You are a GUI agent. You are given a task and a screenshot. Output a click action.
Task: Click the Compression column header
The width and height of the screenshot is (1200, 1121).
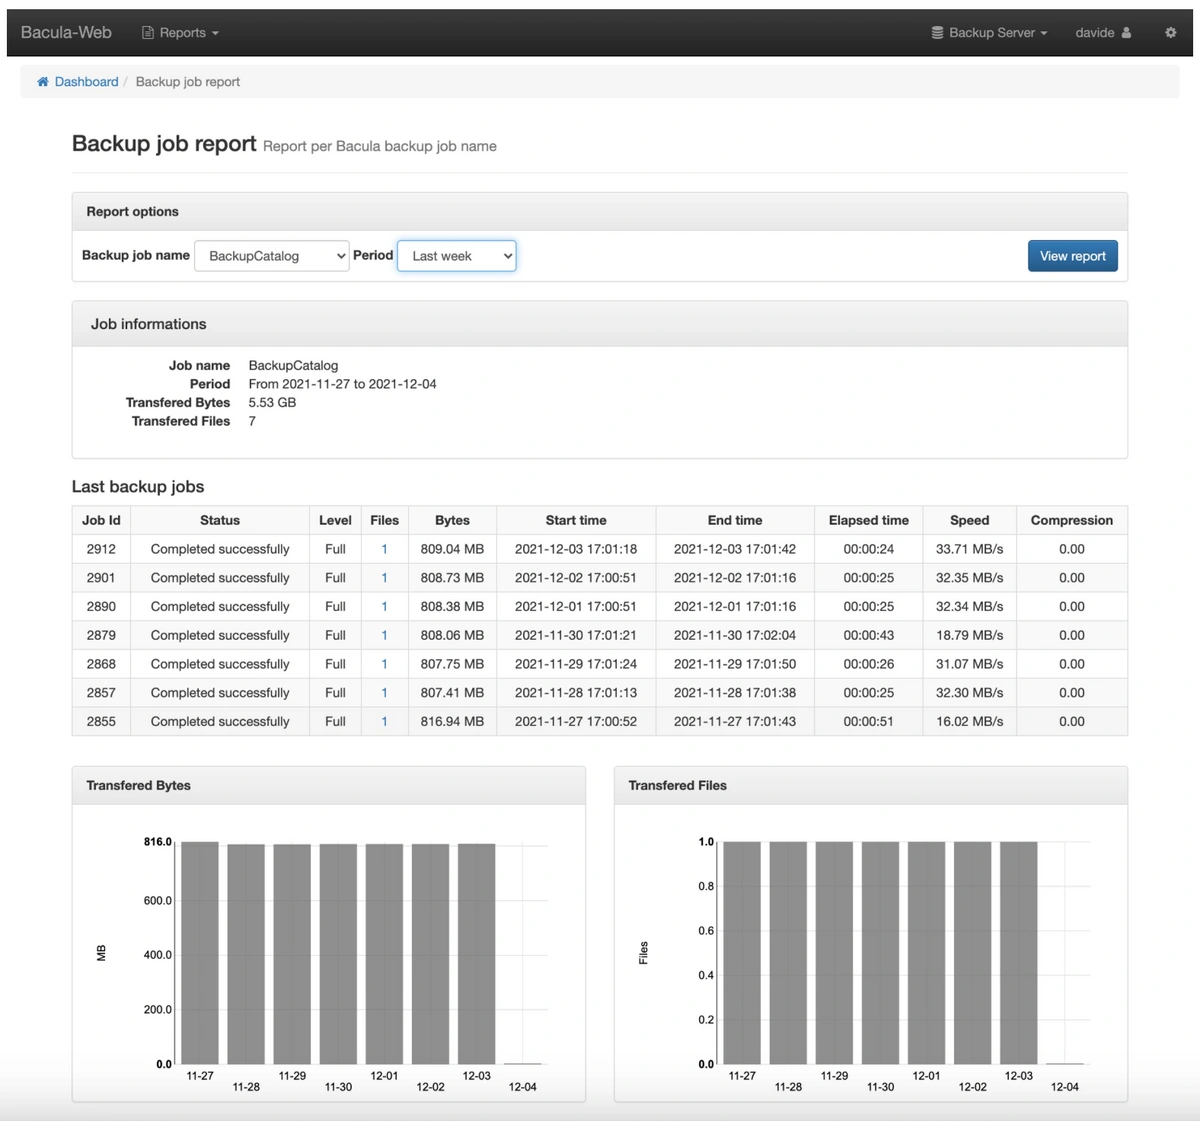tap(1071, 520)
